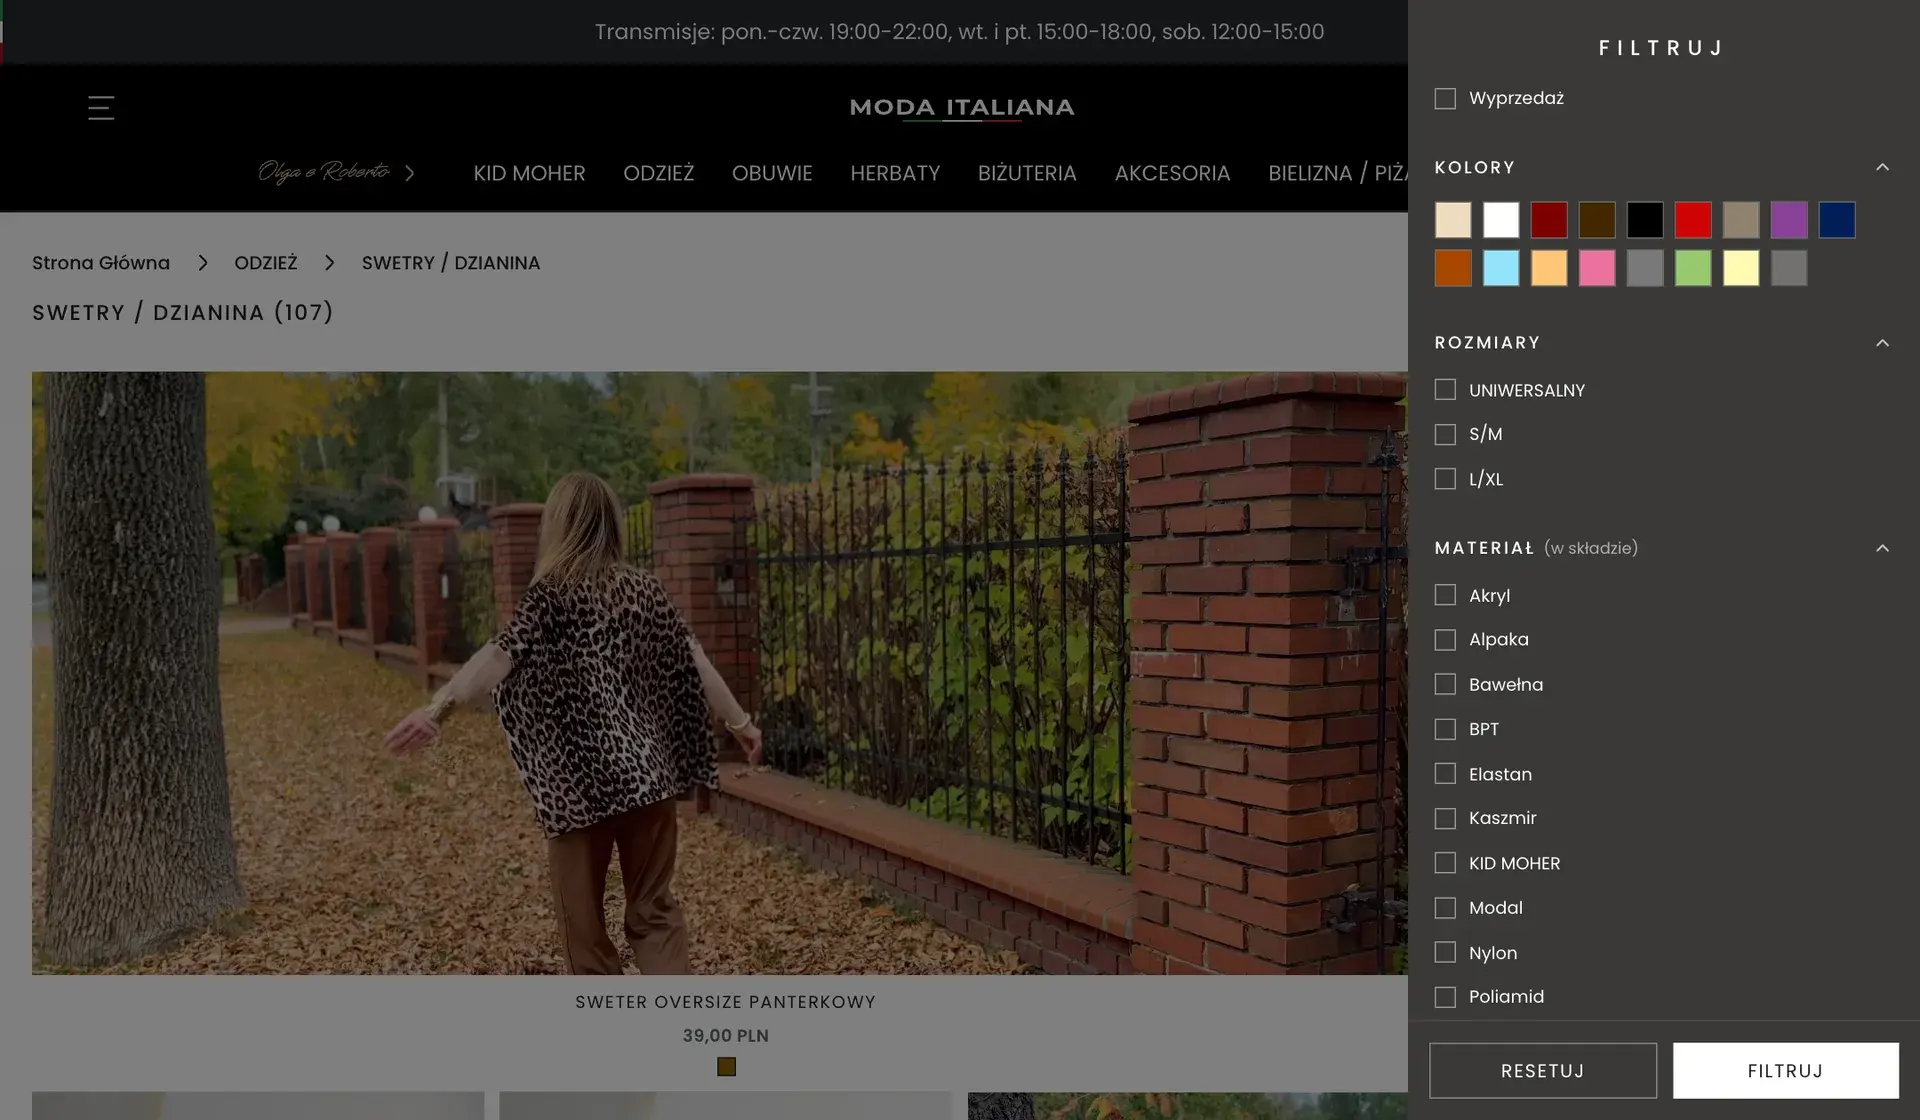Screen dimensions: 1920x1120
Task: Go to Strona Główna breadcrumb
Action: 101,263
